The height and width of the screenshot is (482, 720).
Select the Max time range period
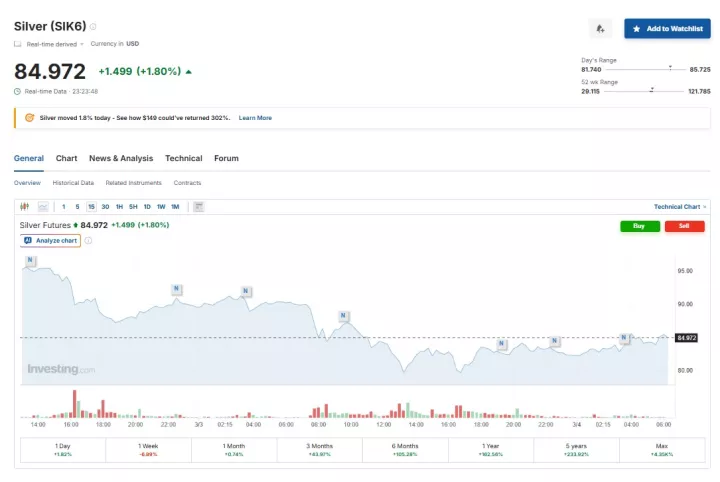661,449
